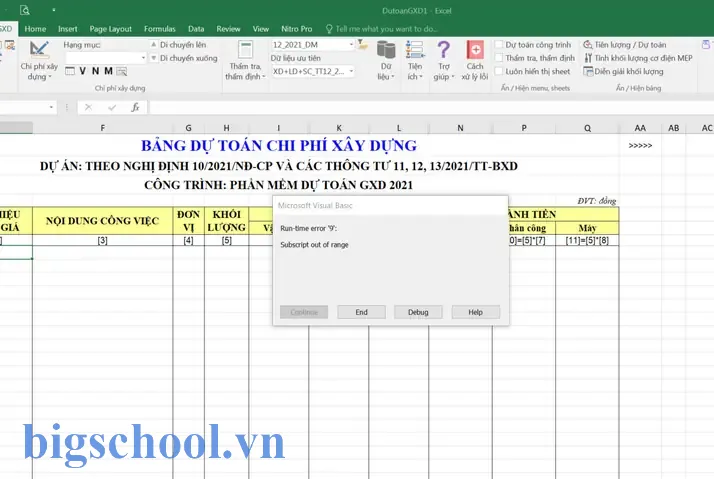Open the Insert tab

tap(67, 29)
